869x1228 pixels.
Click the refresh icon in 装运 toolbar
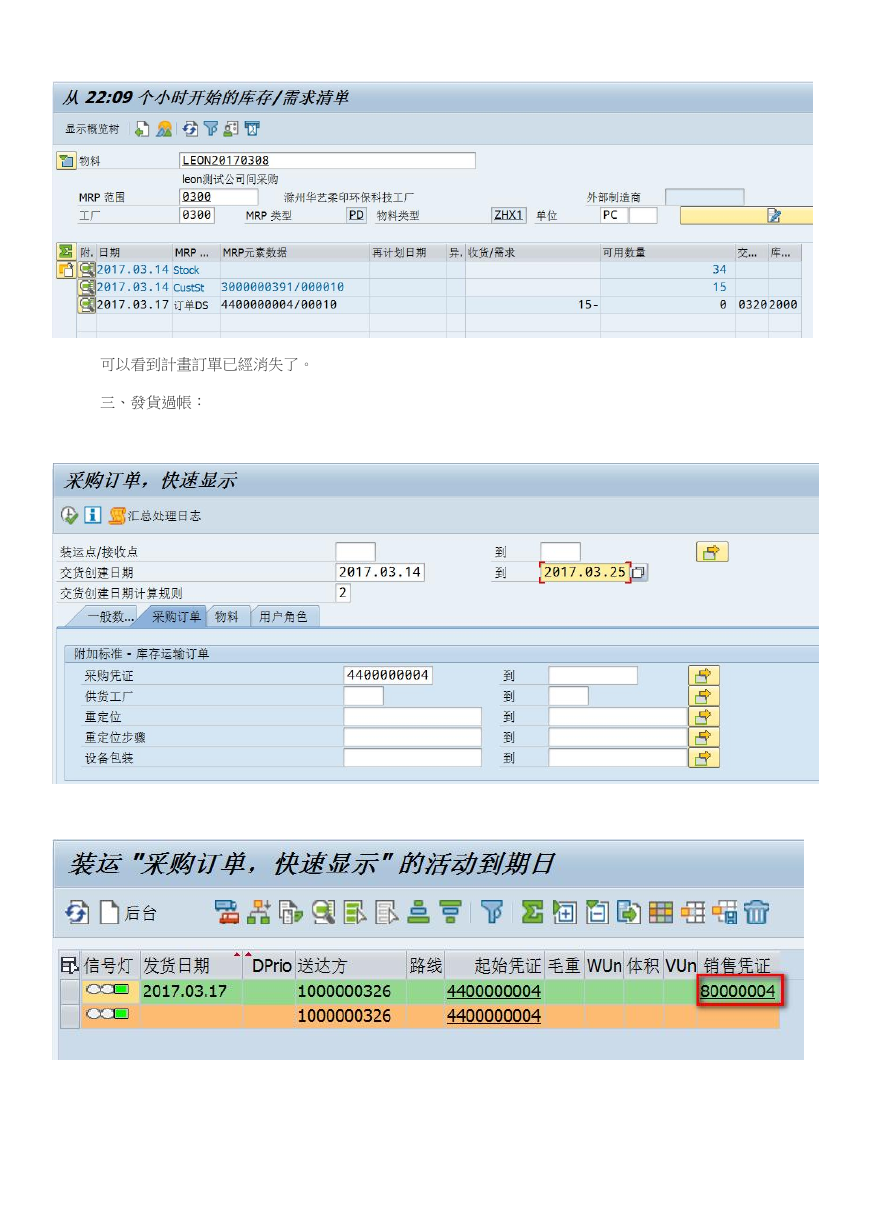(77, 912)
